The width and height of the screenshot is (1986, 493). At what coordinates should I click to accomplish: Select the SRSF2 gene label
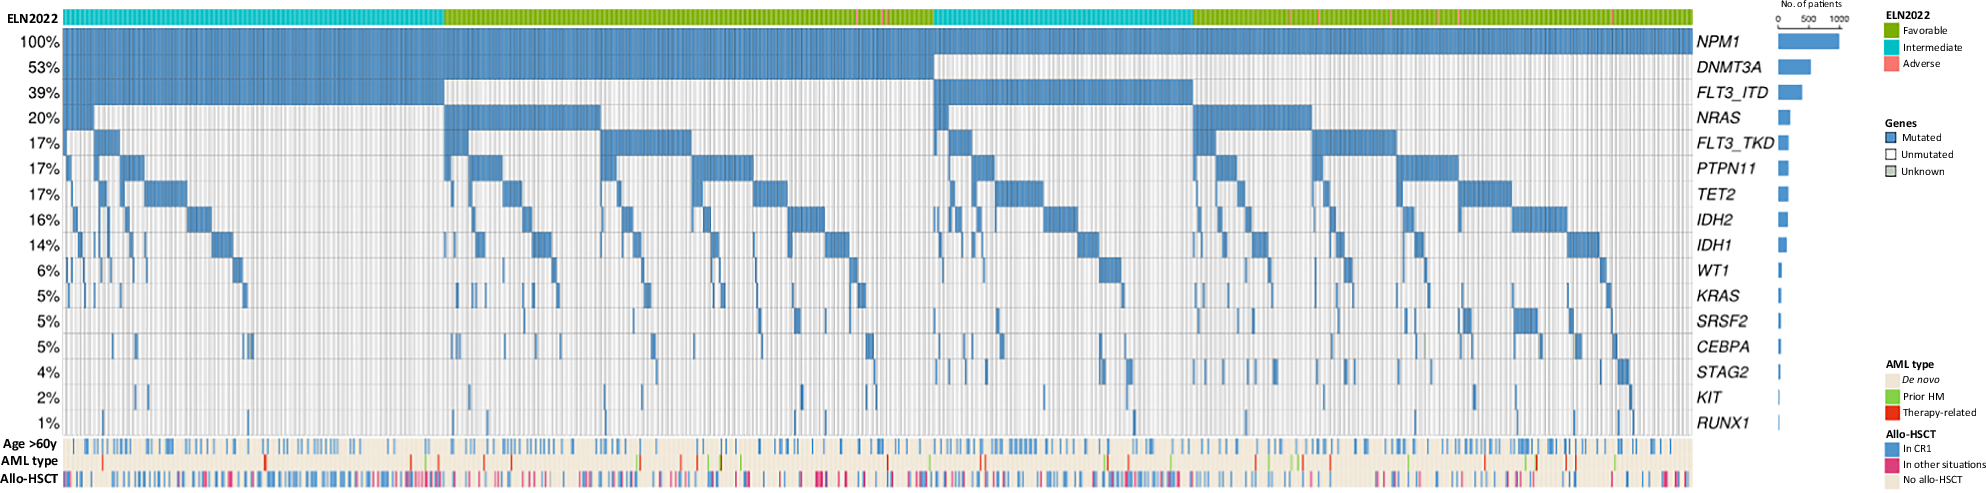(1722, 321)
